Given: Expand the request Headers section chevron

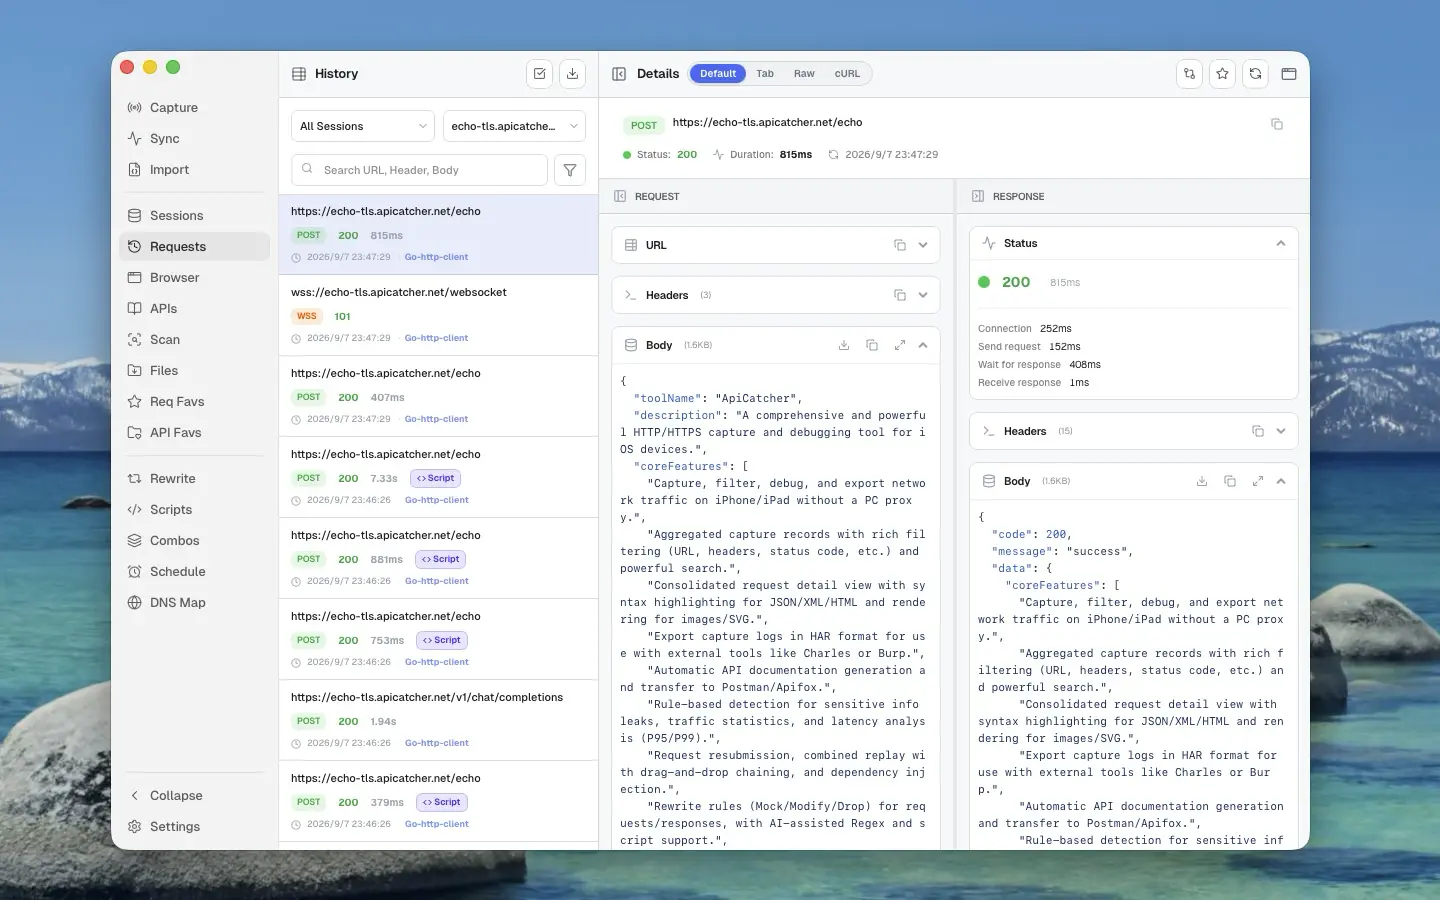Looking at the screenshot, I should pyautogui.click(x=923, y=295).
